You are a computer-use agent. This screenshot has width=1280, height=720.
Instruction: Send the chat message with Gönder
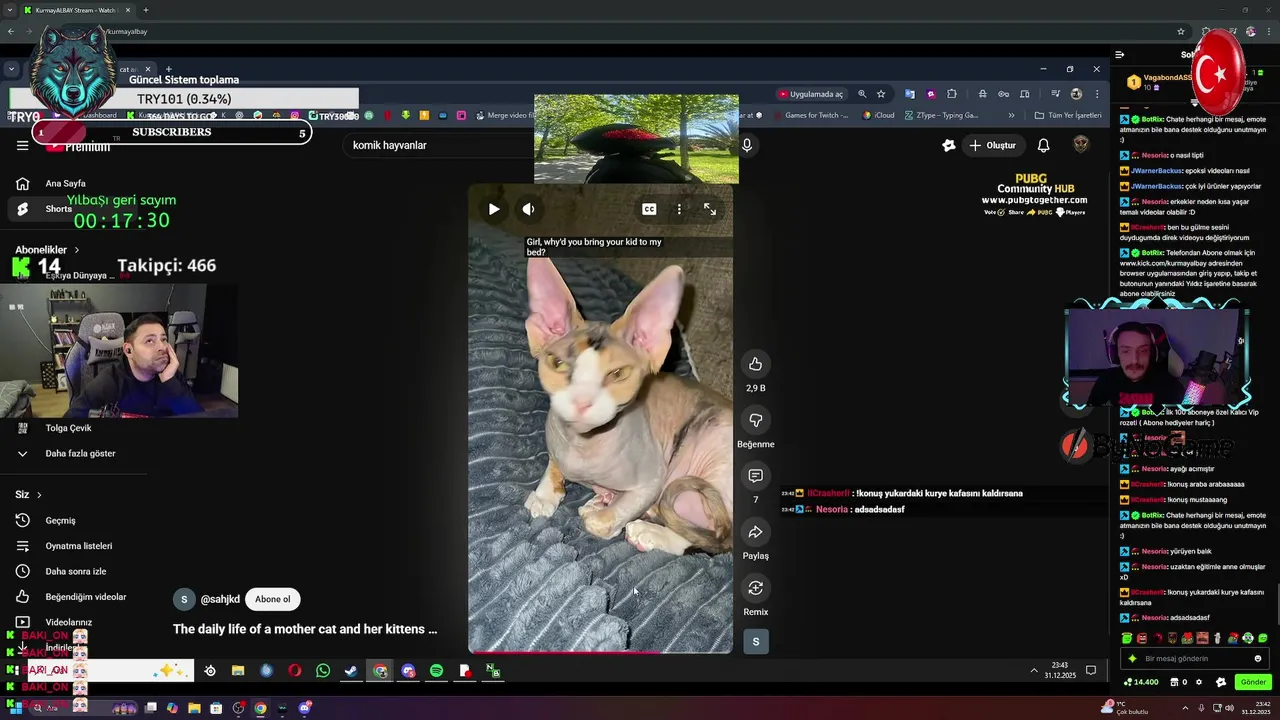(x=1253, y=682)
